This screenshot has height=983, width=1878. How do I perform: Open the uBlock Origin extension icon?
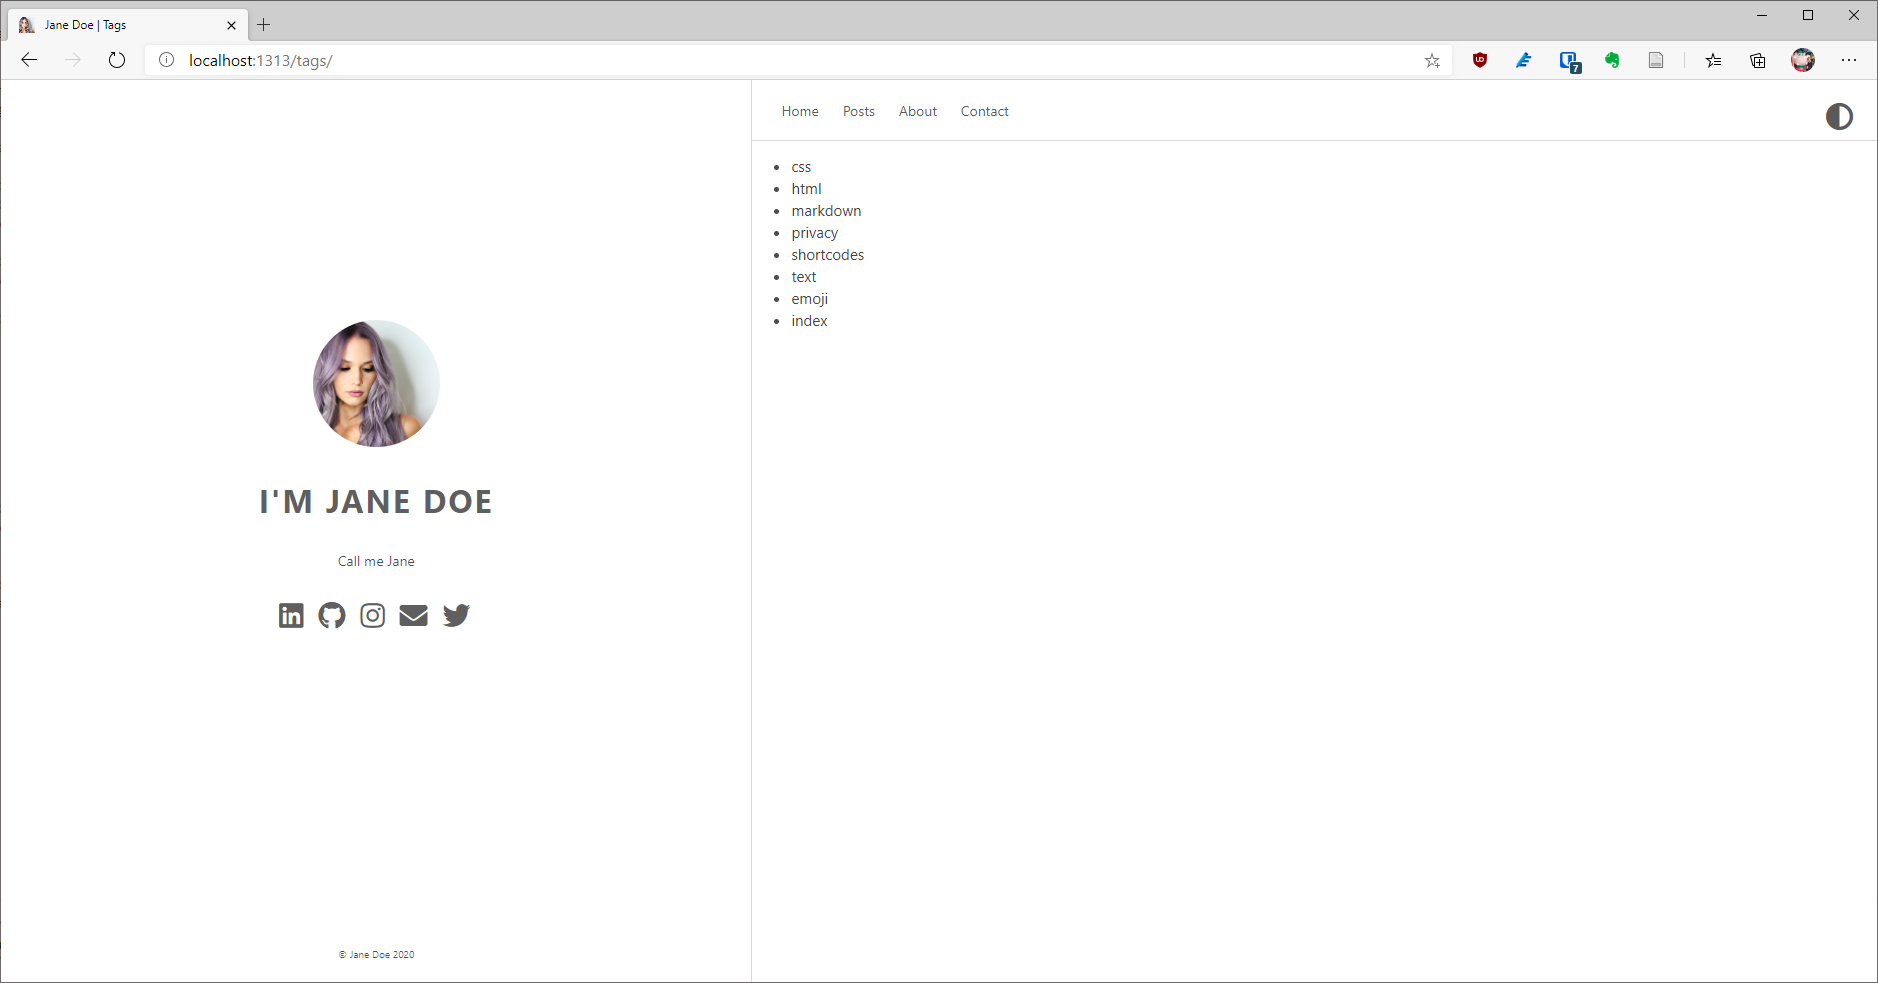tap(1480, 60)
